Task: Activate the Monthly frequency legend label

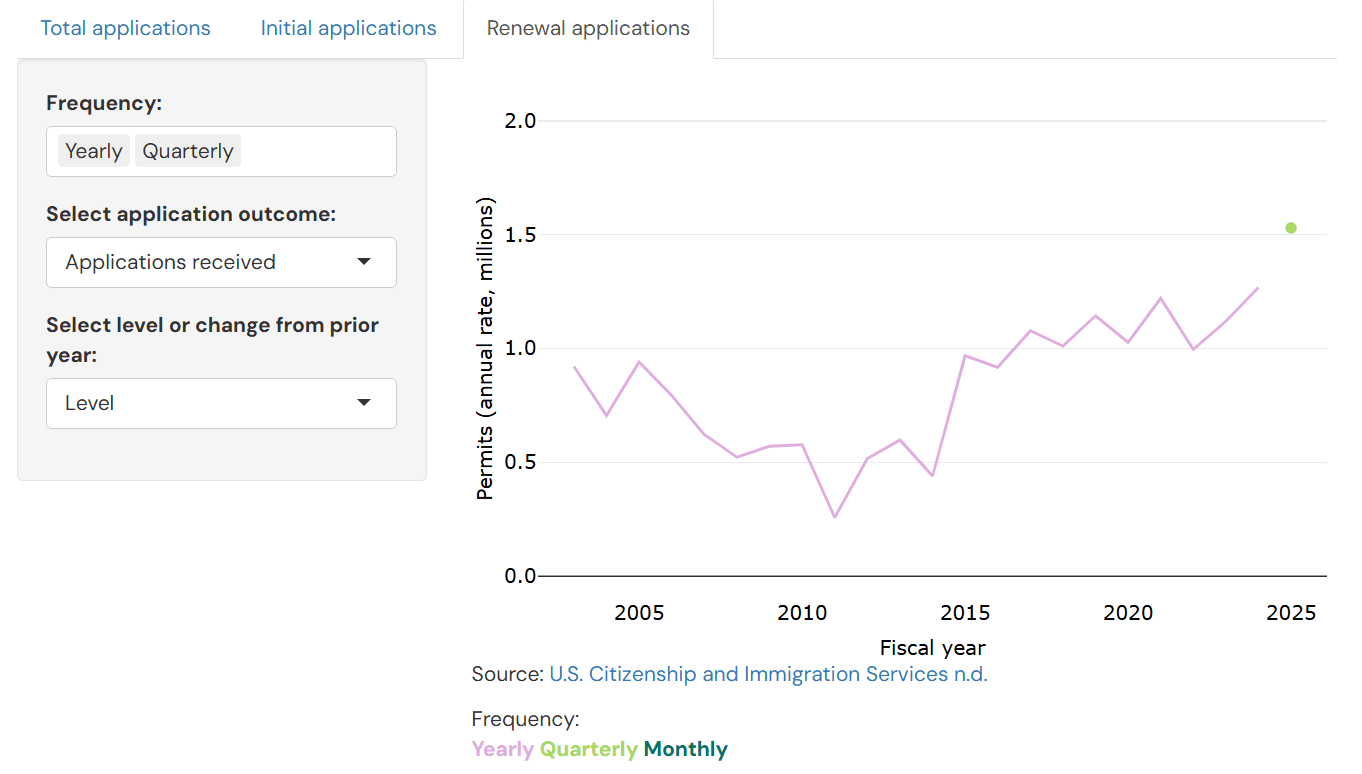Action: (684, 748)
